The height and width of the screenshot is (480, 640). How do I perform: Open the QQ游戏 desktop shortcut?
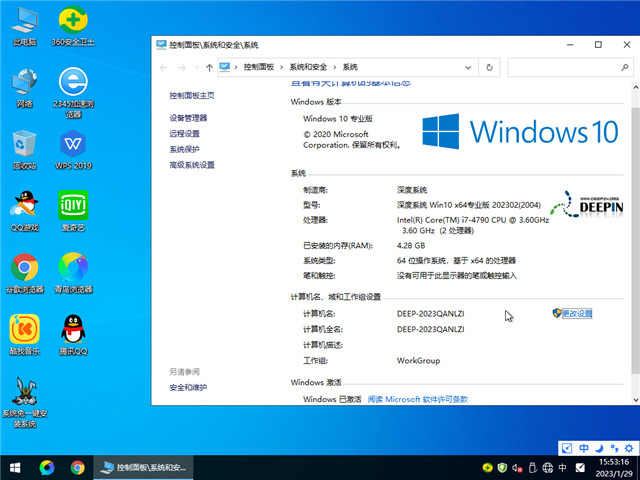24,211
